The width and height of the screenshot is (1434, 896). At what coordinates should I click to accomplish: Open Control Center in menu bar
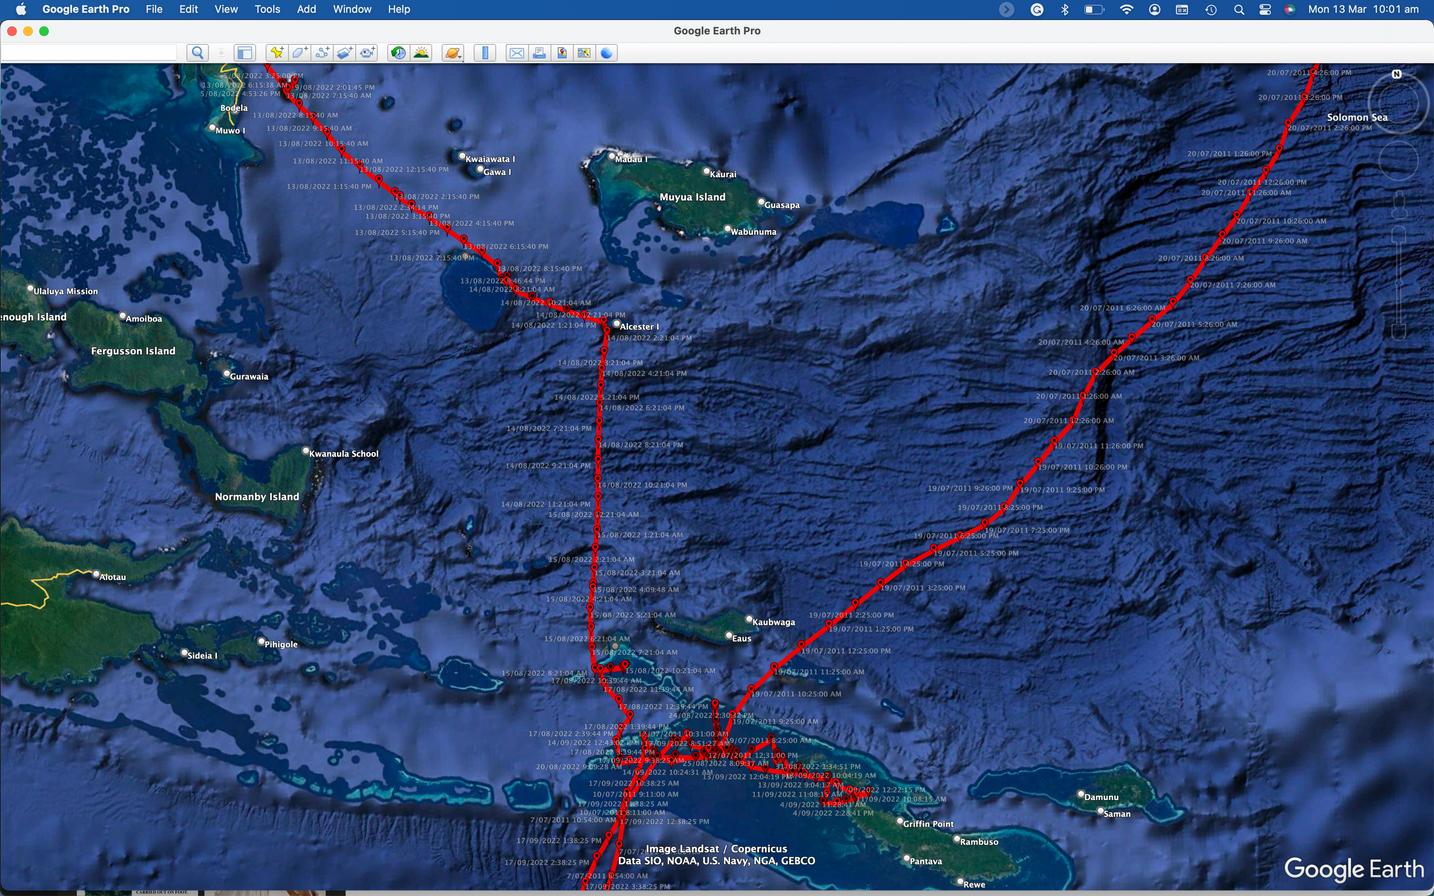[1265, 9]
